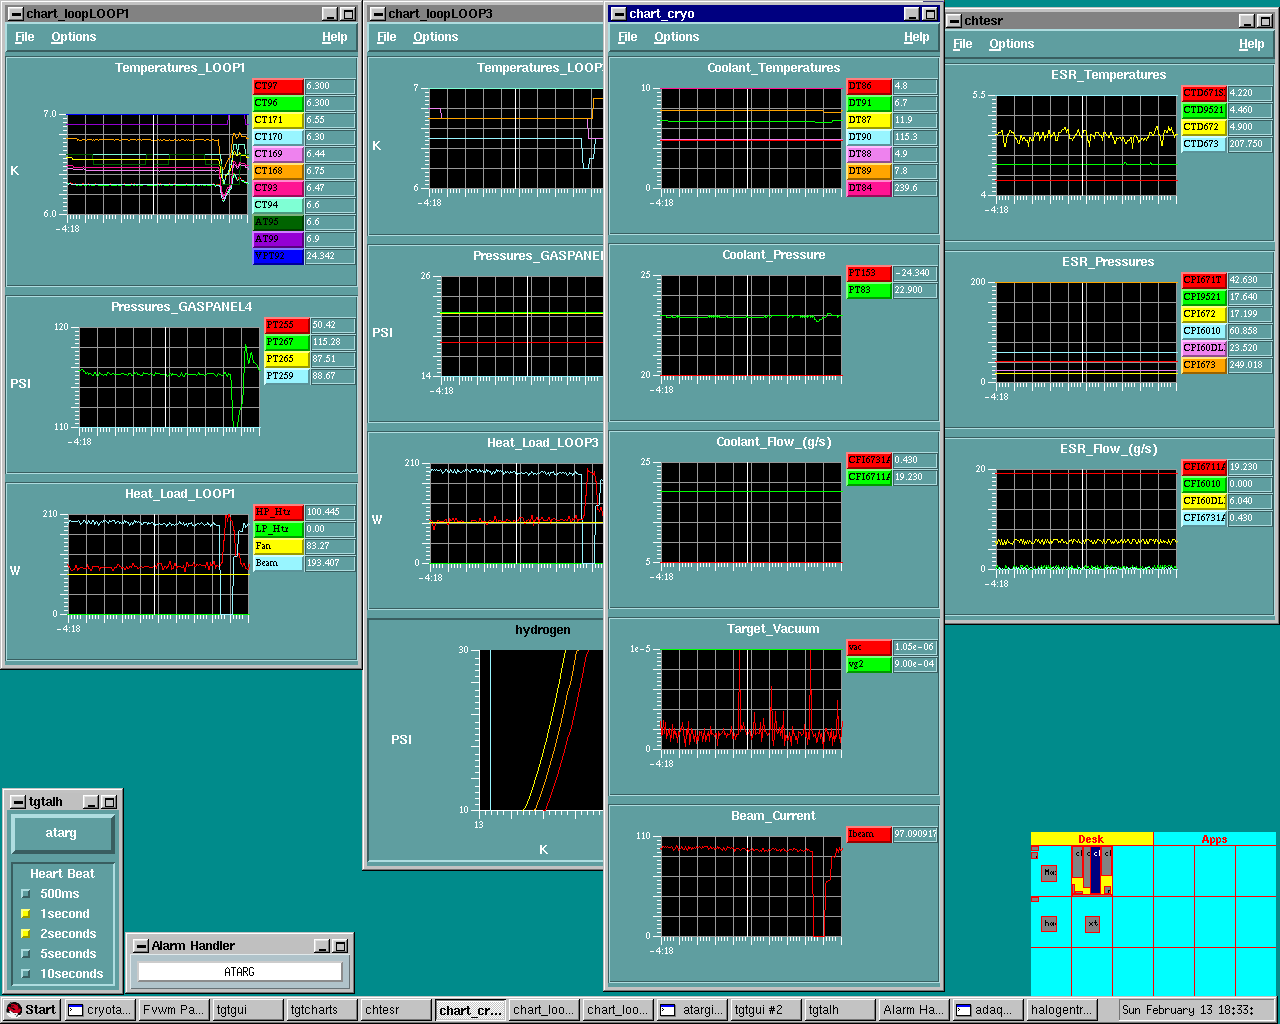Viewport: 1280px width, 1024px height.
Task: Enable the 500ms Heart Beat option
Action: click(x=26, y=894)
